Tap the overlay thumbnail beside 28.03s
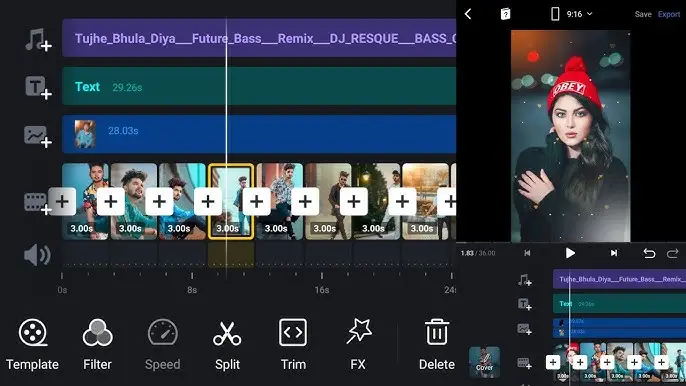This screenshot has width=686, height=386. [x=85, y=134]
